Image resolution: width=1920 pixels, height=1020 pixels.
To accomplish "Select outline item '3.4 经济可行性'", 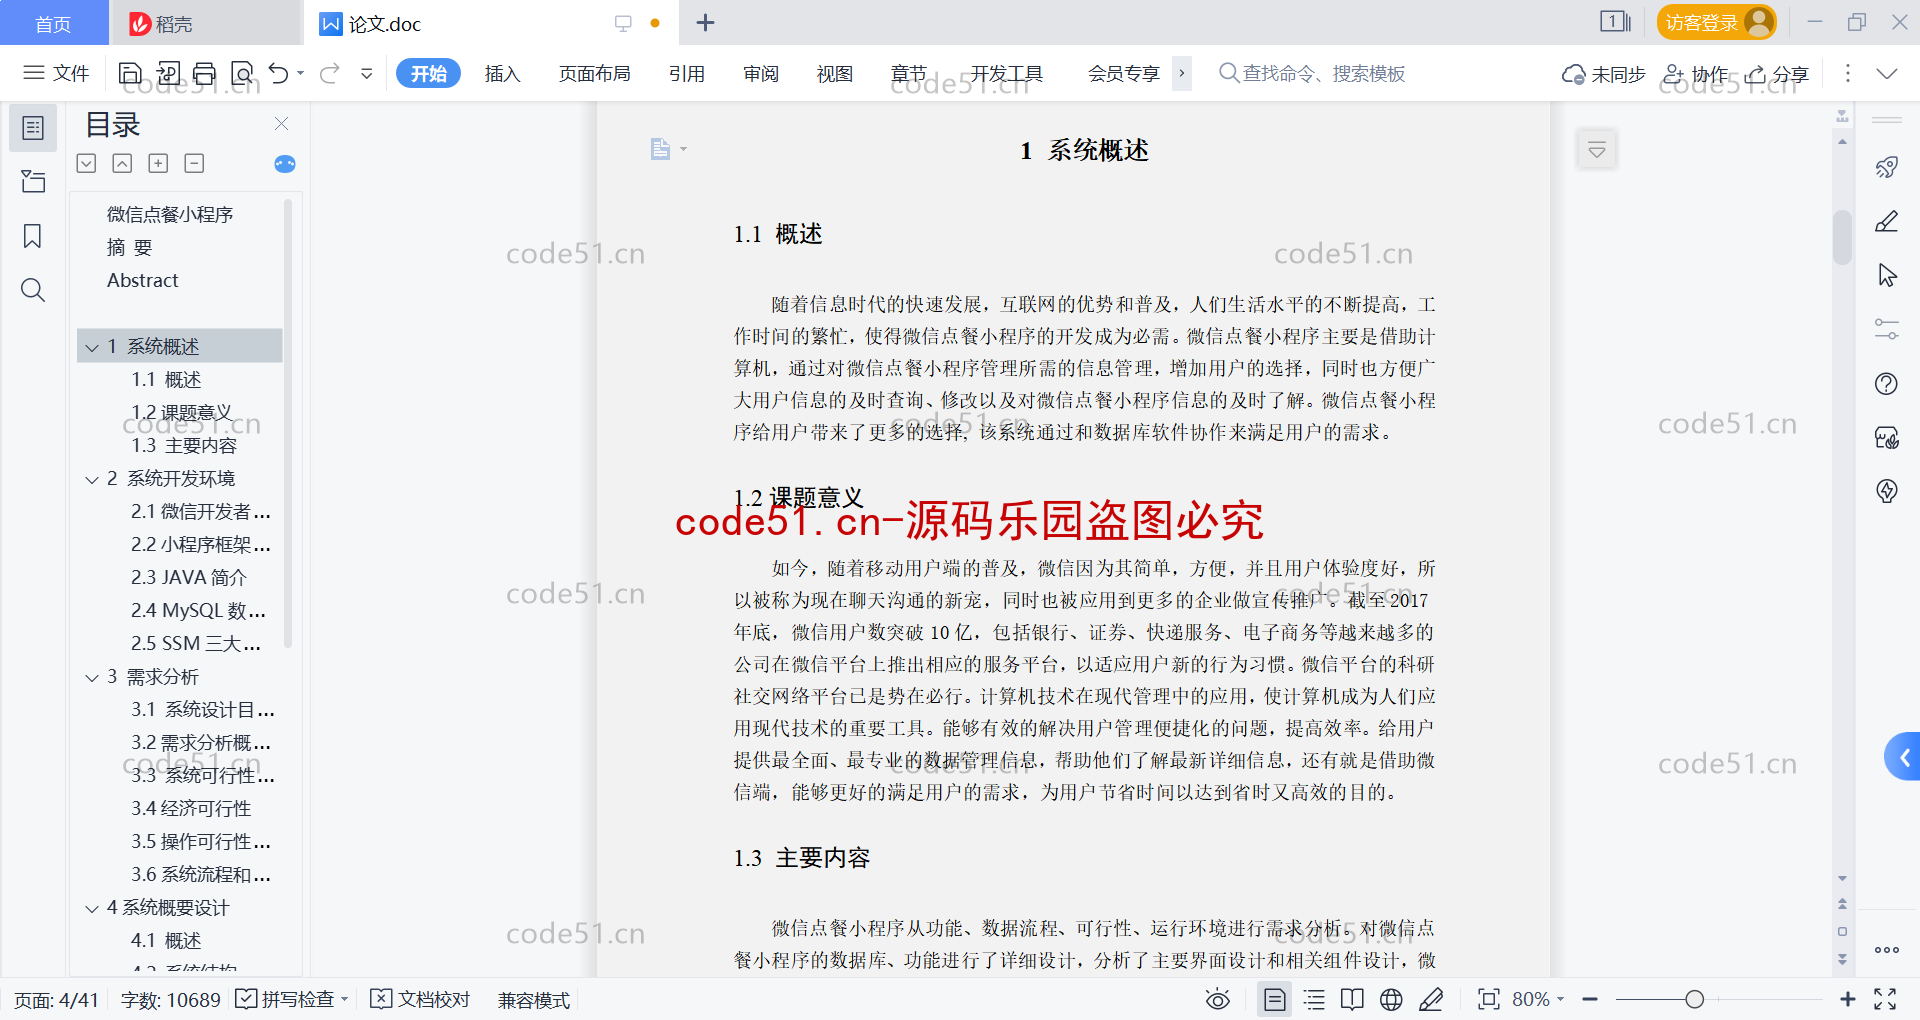I will pyautogui.click(x=191, y=809).
